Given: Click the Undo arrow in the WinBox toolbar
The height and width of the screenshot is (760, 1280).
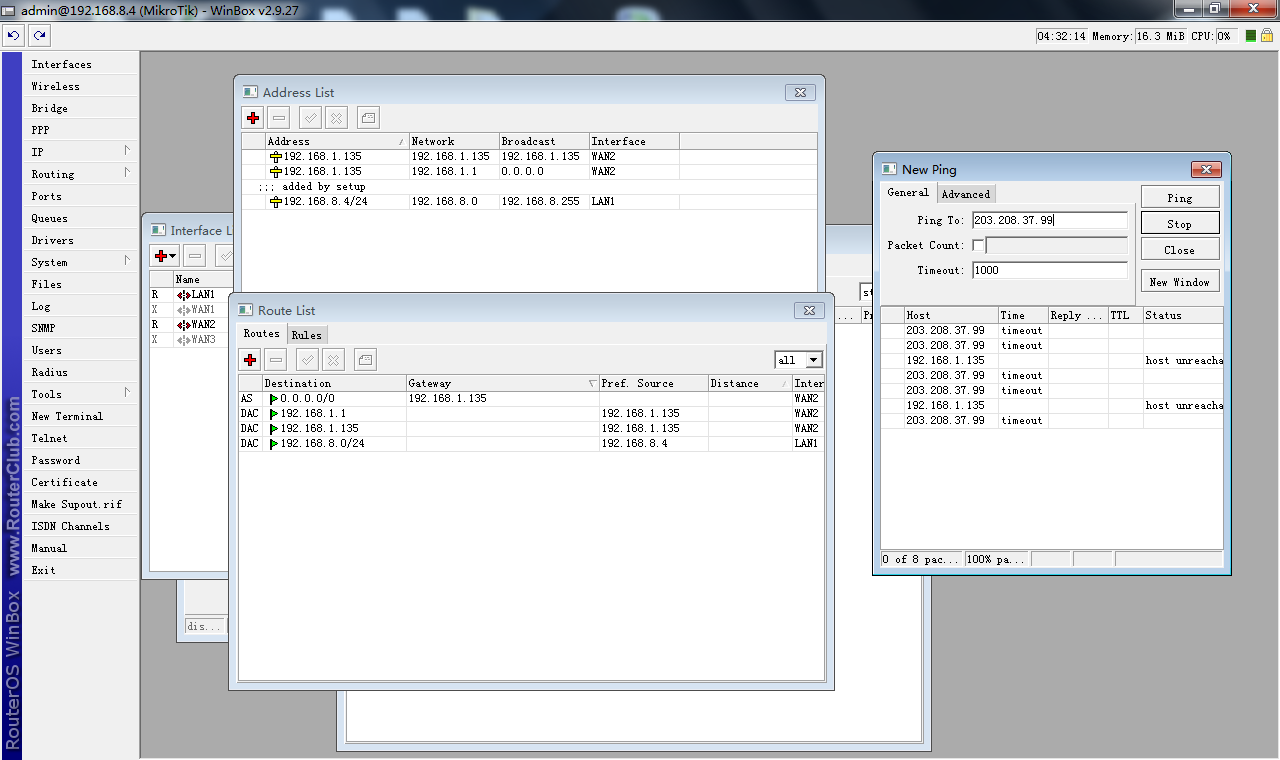Looking at the screenshot, I should [x=13, y=35].
